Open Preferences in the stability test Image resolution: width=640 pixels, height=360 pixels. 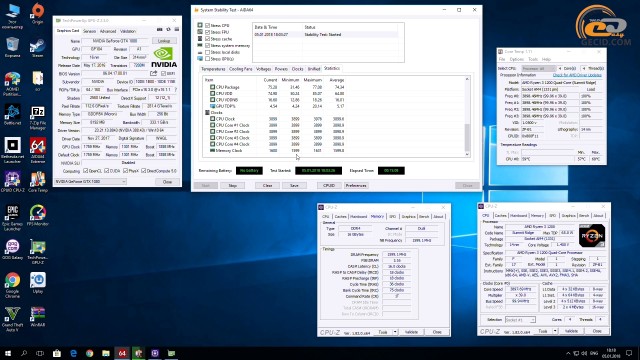point(356,185)
